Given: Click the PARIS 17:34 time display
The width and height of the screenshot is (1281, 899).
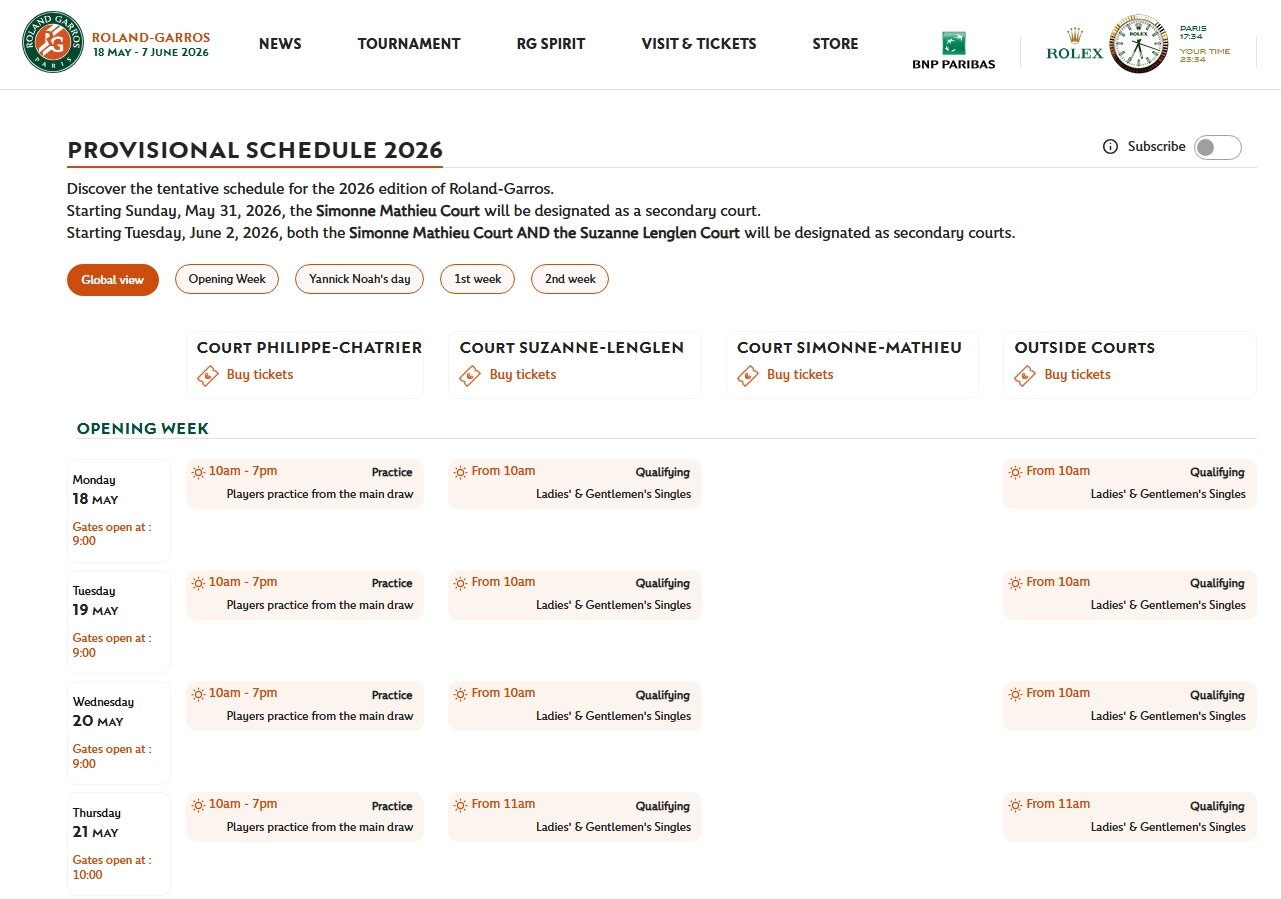Looking at the screenshot, I should [1194, 33].
